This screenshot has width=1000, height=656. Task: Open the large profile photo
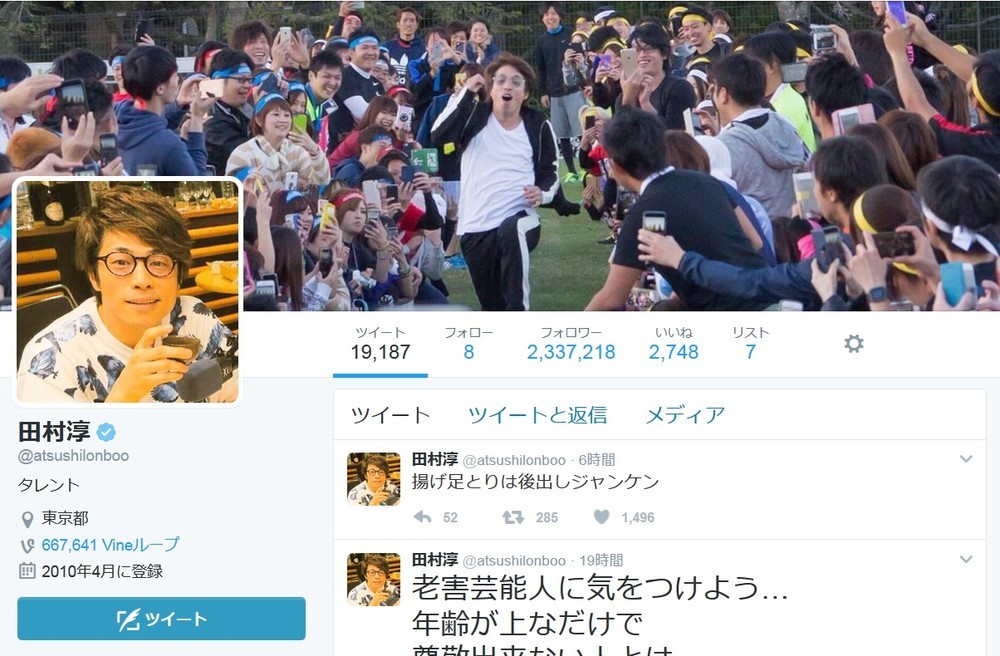click(128, 291)
